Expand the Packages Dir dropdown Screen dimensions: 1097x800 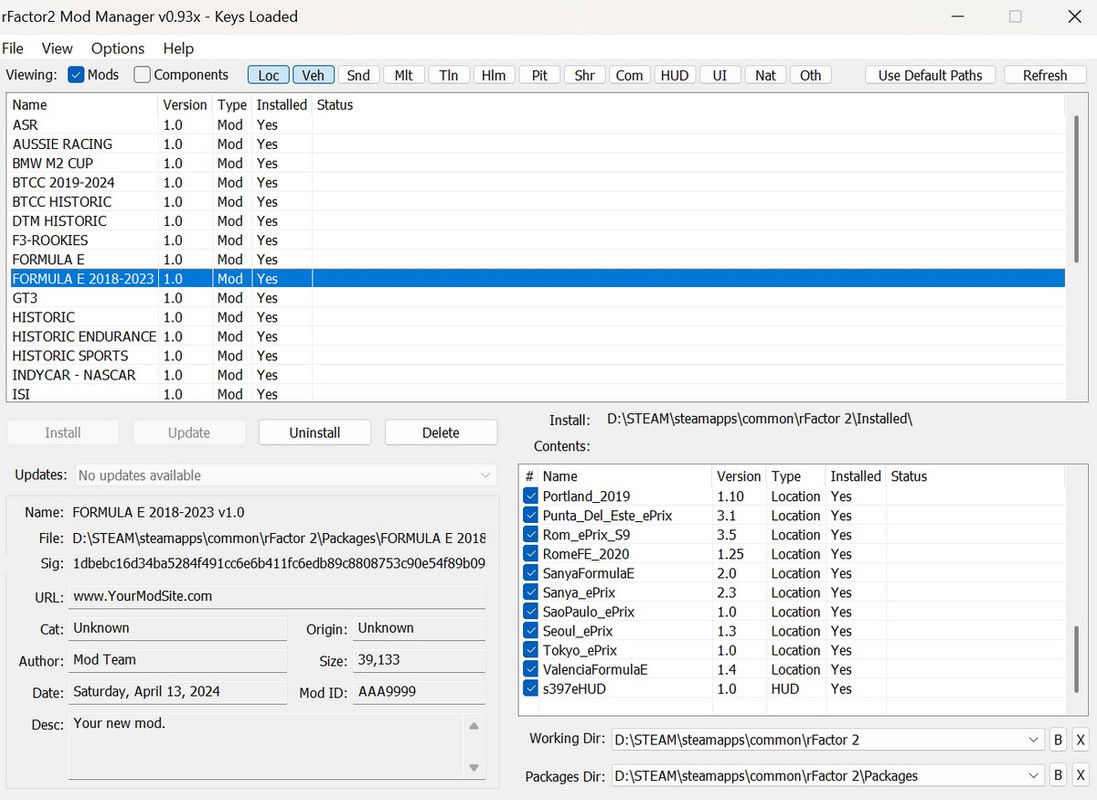[1033, 776]
